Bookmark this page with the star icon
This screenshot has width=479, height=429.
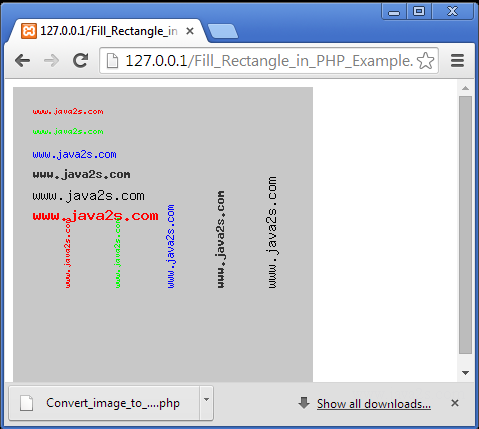click(x=426, y=61)
